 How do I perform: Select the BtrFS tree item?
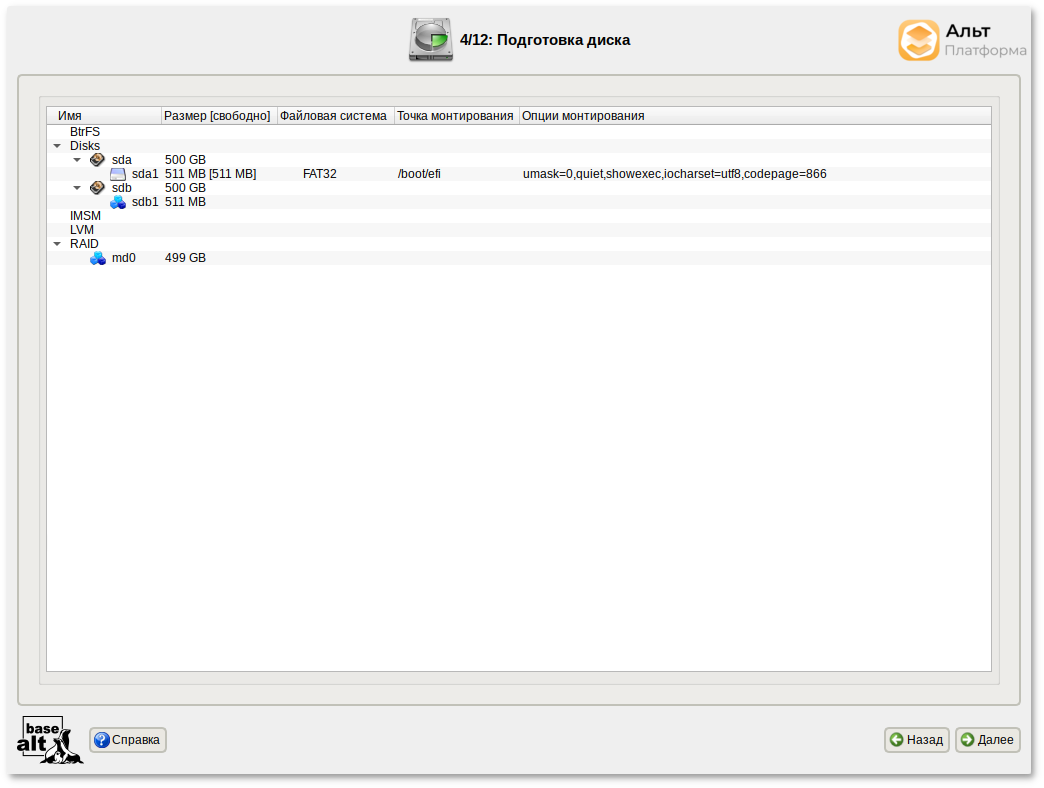point(85,132)
